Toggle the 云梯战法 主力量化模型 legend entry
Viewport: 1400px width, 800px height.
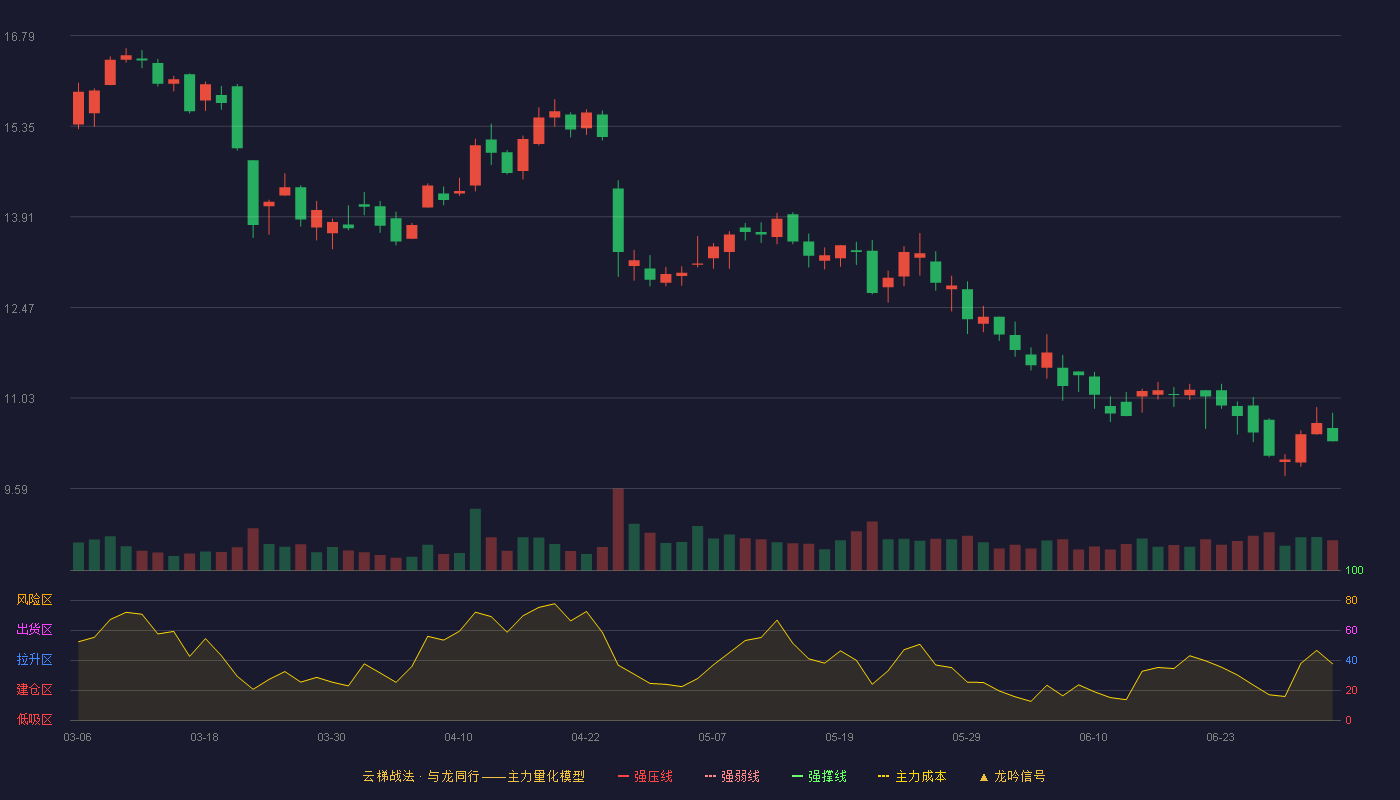tap(473, 776)
